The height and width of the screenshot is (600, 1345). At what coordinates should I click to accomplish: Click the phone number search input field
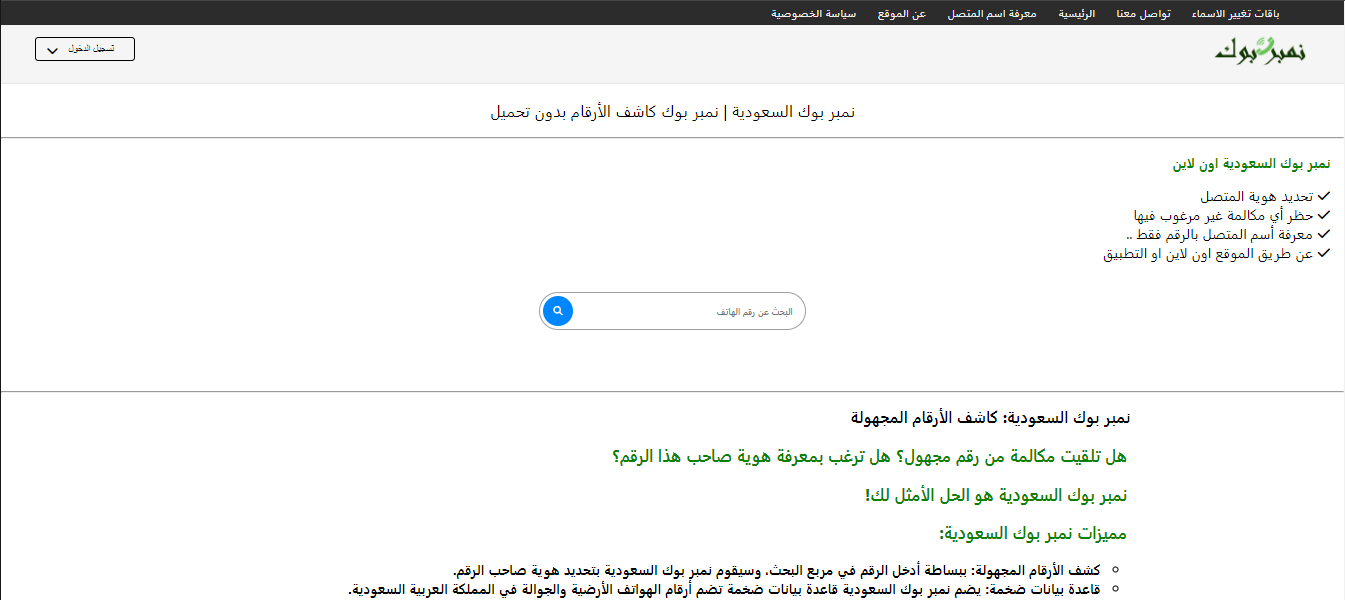pyautogui.click(x=690, y=311)
